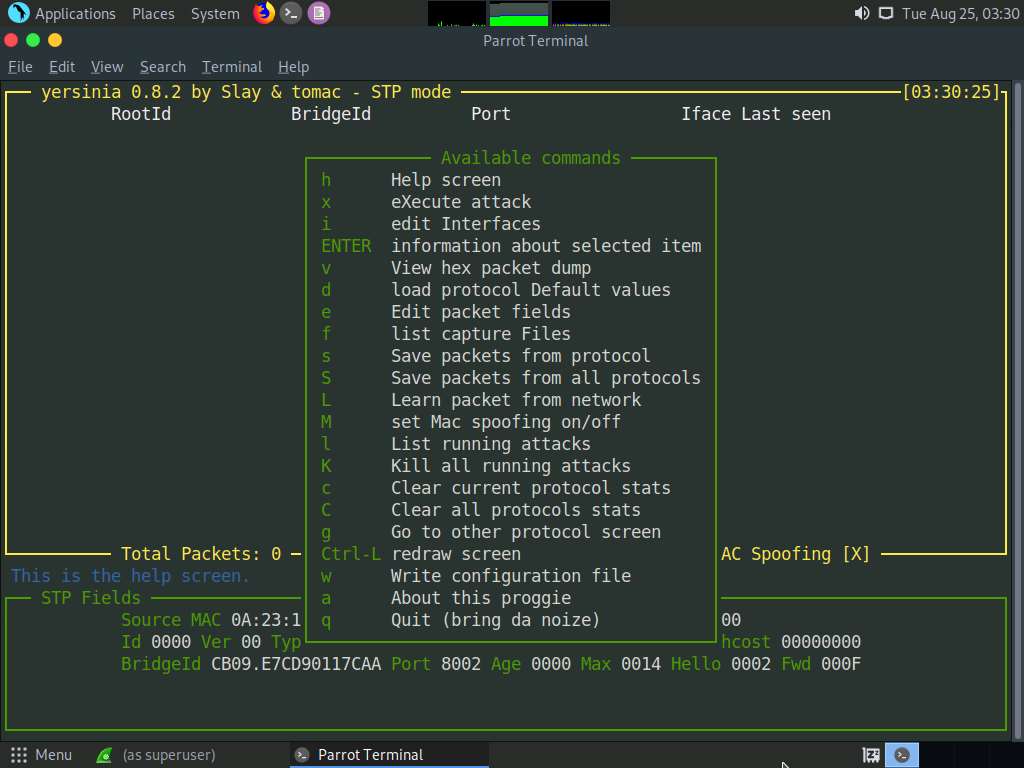Image resolution: width=1024 pixels, height=768 pixels.
Task: Switch to Parrot Terminal taskbar button
Action: pos(389,755)
